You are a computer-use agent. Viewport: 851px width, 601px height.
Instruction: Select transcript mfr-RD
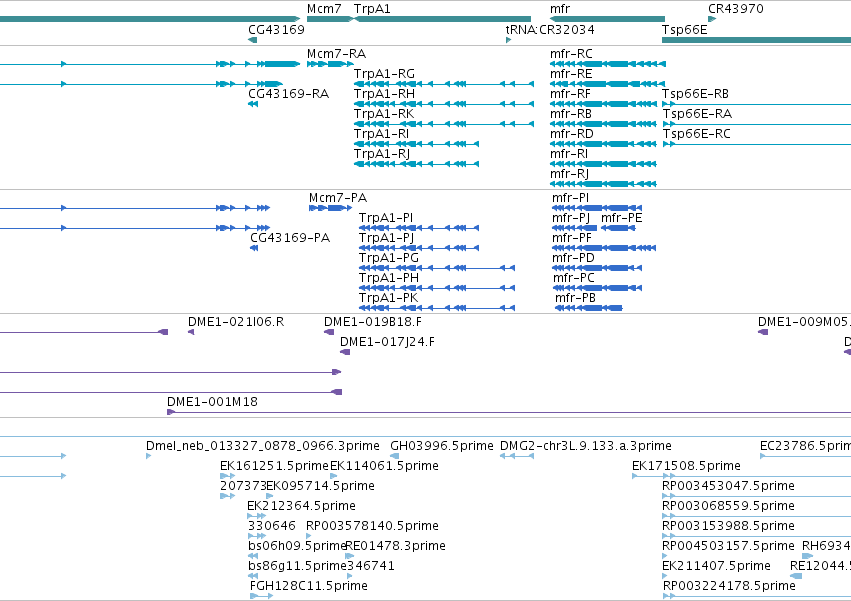(x=571, y=134)
